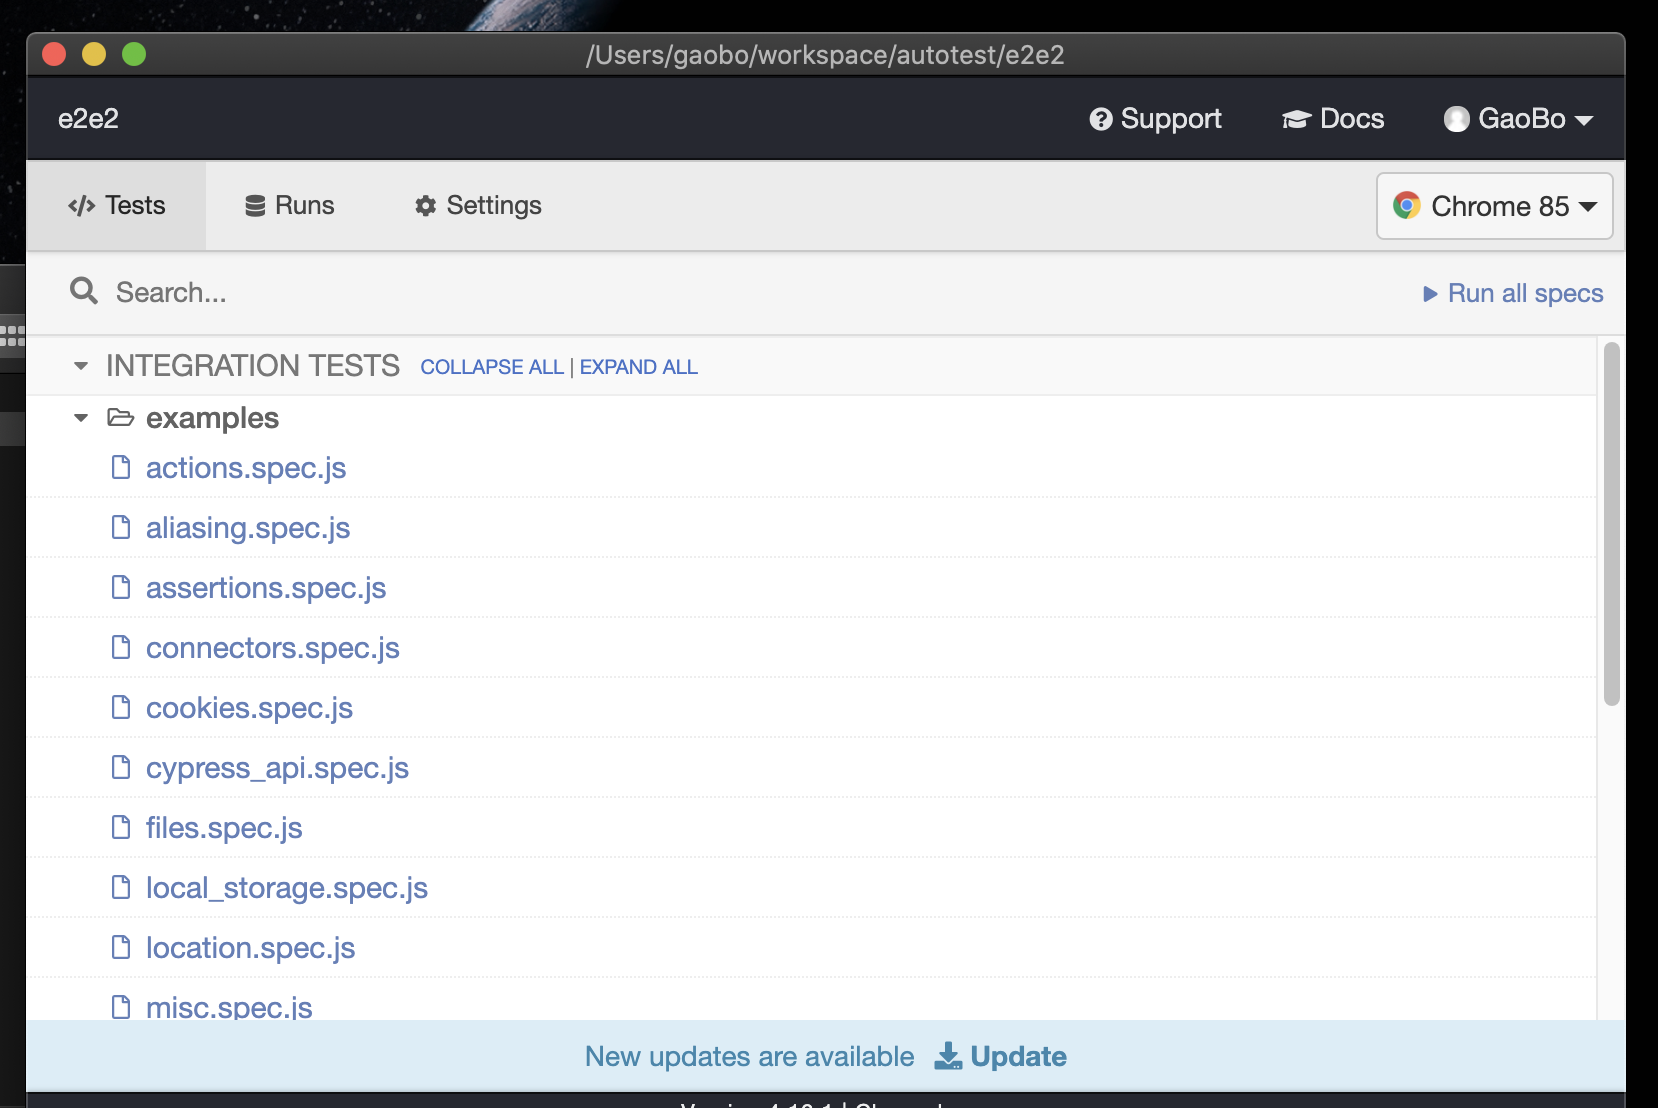1658x1108 pixels.
Task: Click the Support question mark icon
Action: tap(1101, 119)
